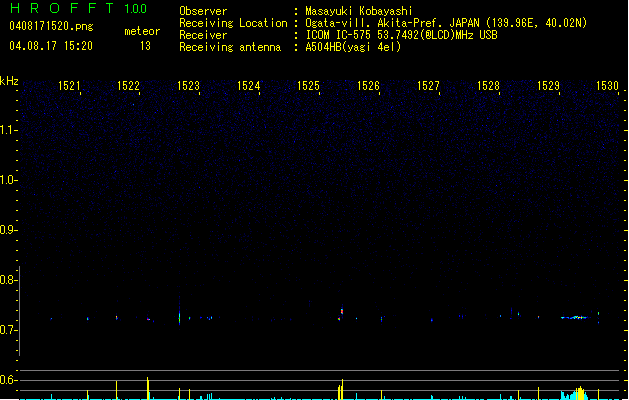The height and width of the screenshot is (400, 629).
Task: Click the 1529 time axis marker
Action: pos(548,86)
